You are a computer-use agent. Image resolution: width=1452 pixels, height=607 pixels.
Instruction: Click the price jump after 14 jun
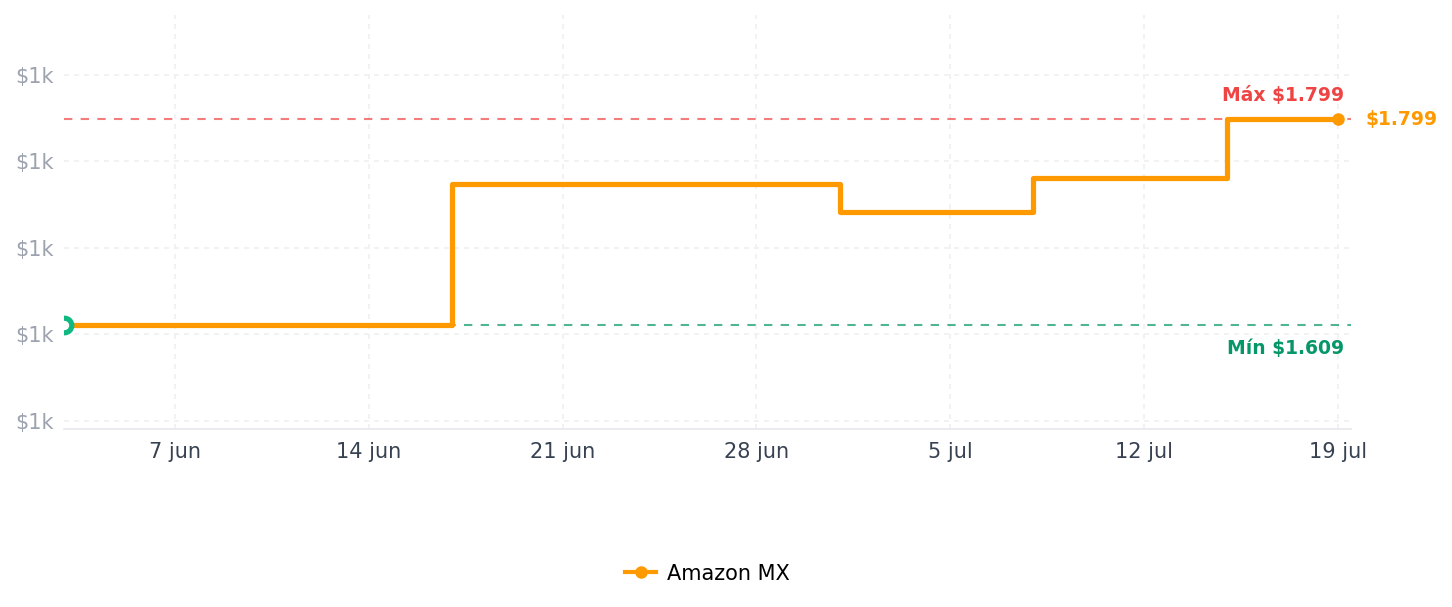coord(452,255)
